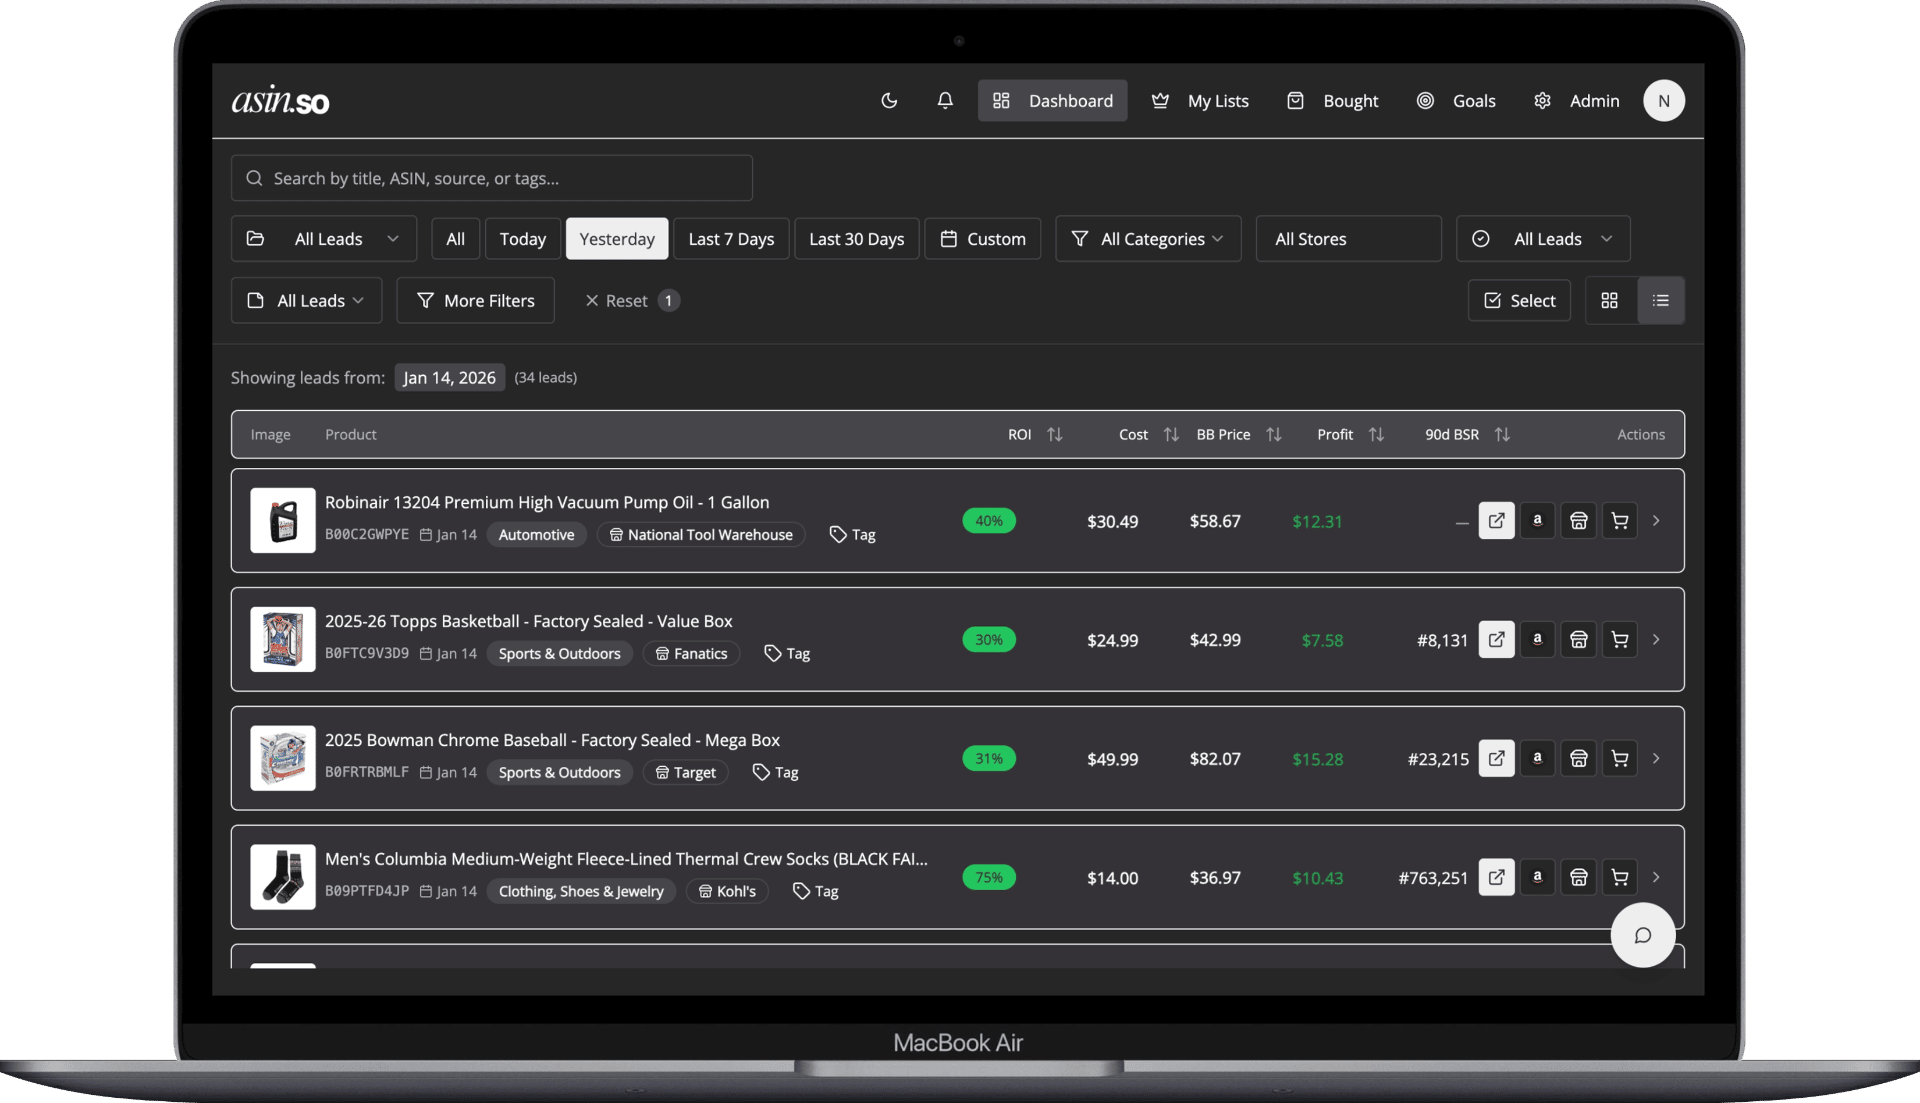Open external link for Topps Basketball lead
This screenshot has height=1103, width=1920.
click(1496, 639)
